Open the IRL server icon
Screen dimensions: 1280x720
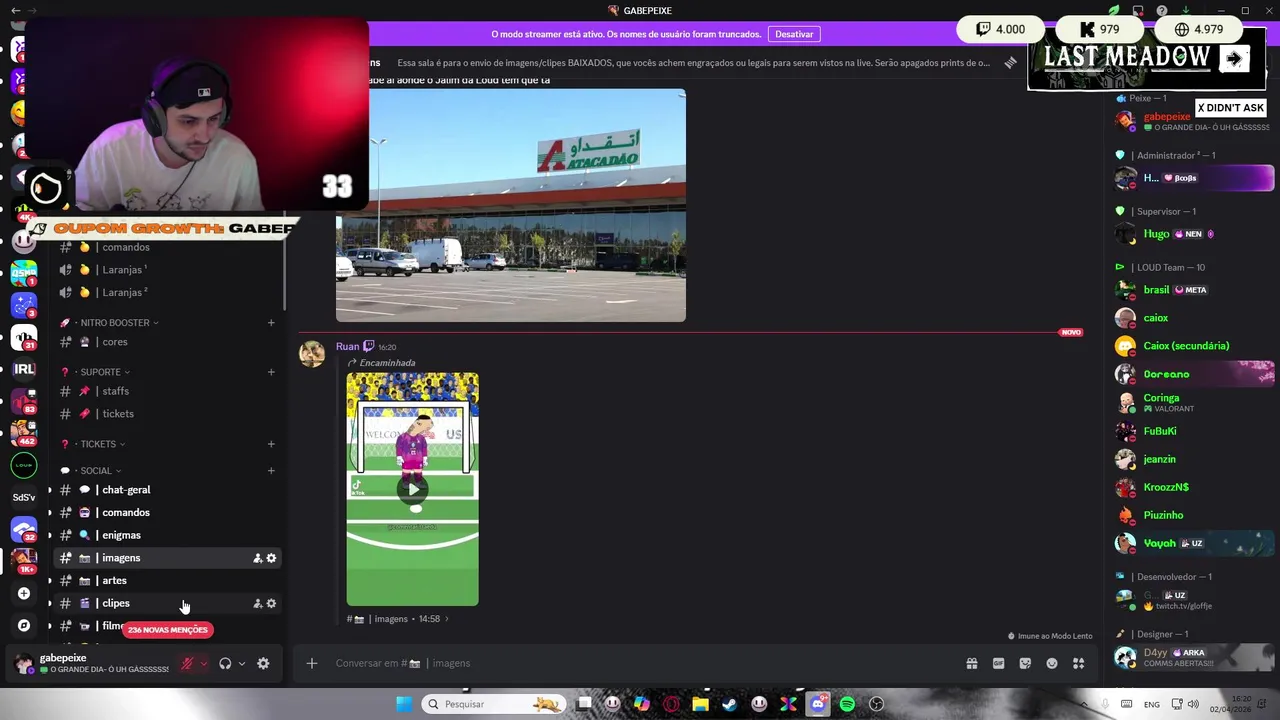pos(24,369)
